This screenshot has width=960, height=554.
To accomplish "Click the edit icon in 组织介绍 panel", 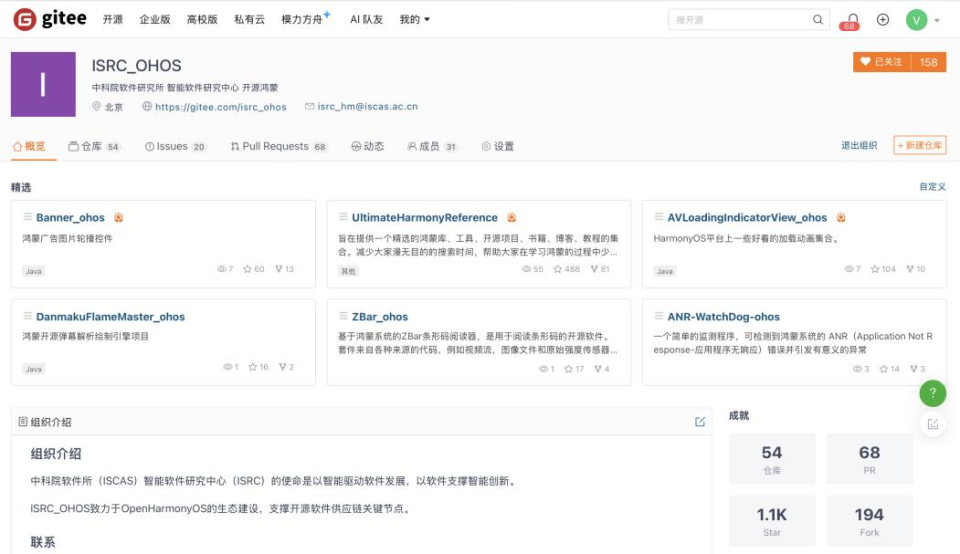I will click(700, 422).
